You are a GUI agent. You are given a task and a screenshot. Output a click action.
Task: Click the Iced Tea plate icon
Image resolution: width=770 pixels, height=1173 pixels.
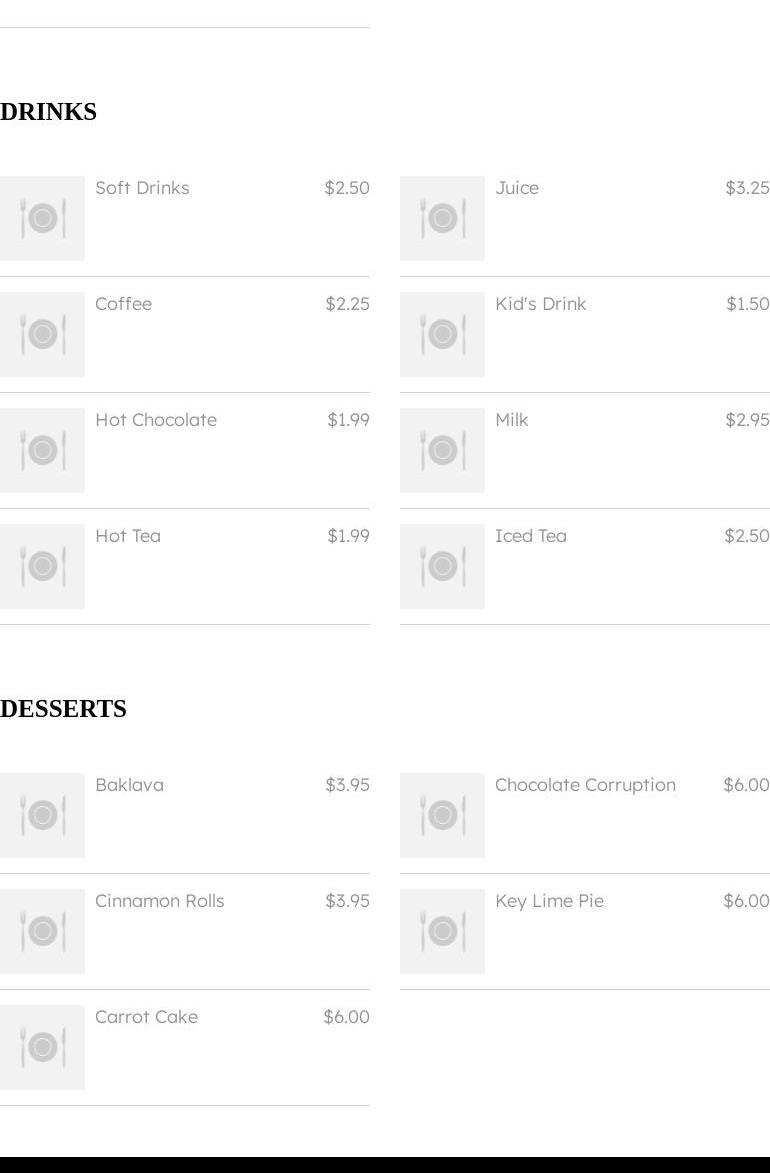pyautogui.click(x=442, y=566)
